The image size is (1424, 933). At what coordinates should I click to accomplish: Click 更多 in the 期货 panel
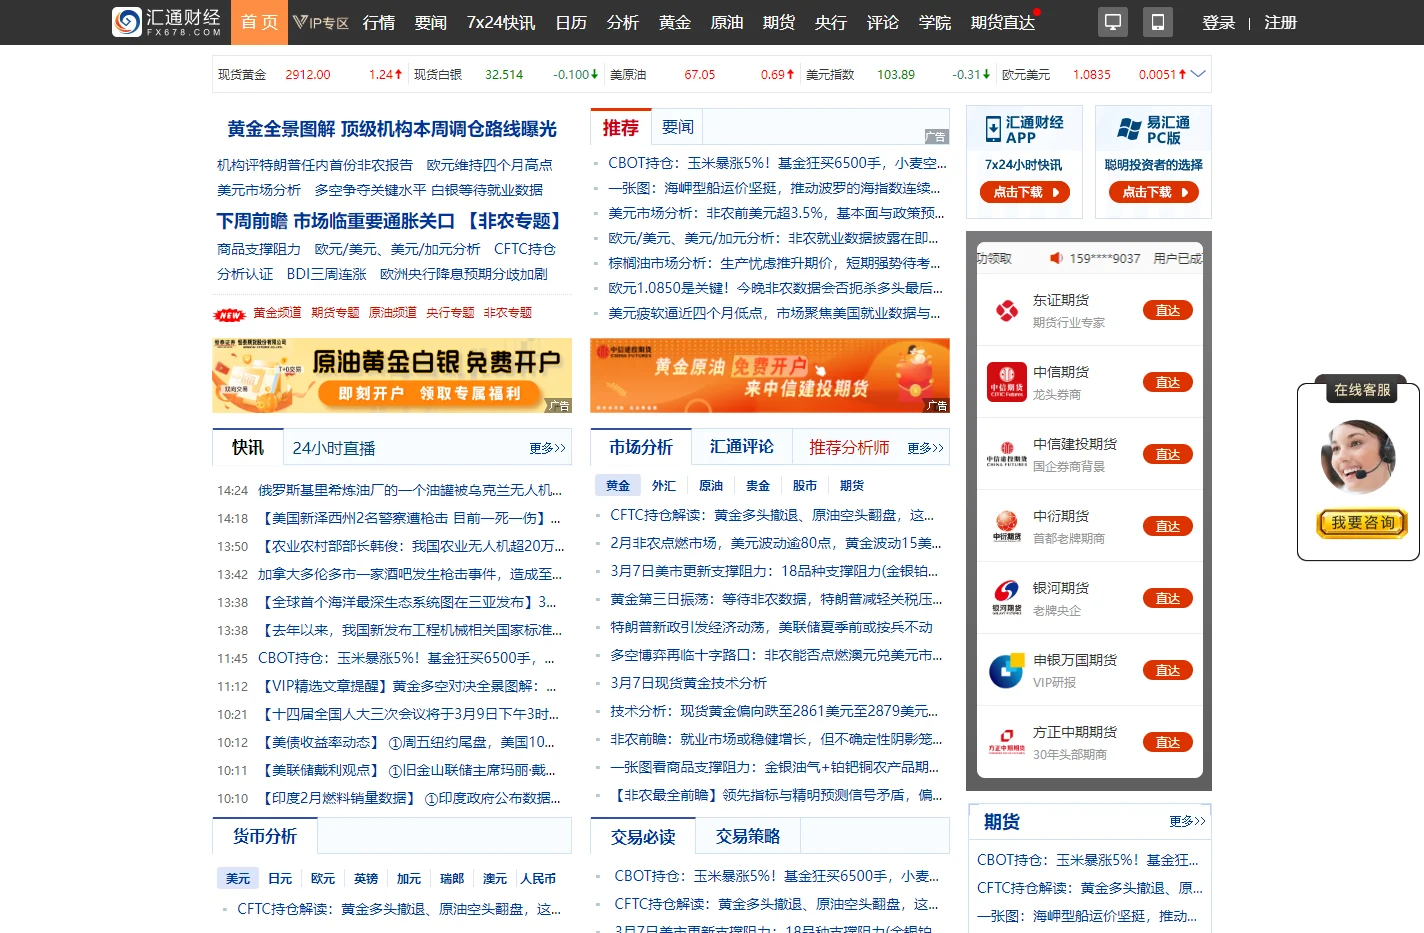click(x=1187, y=821)
